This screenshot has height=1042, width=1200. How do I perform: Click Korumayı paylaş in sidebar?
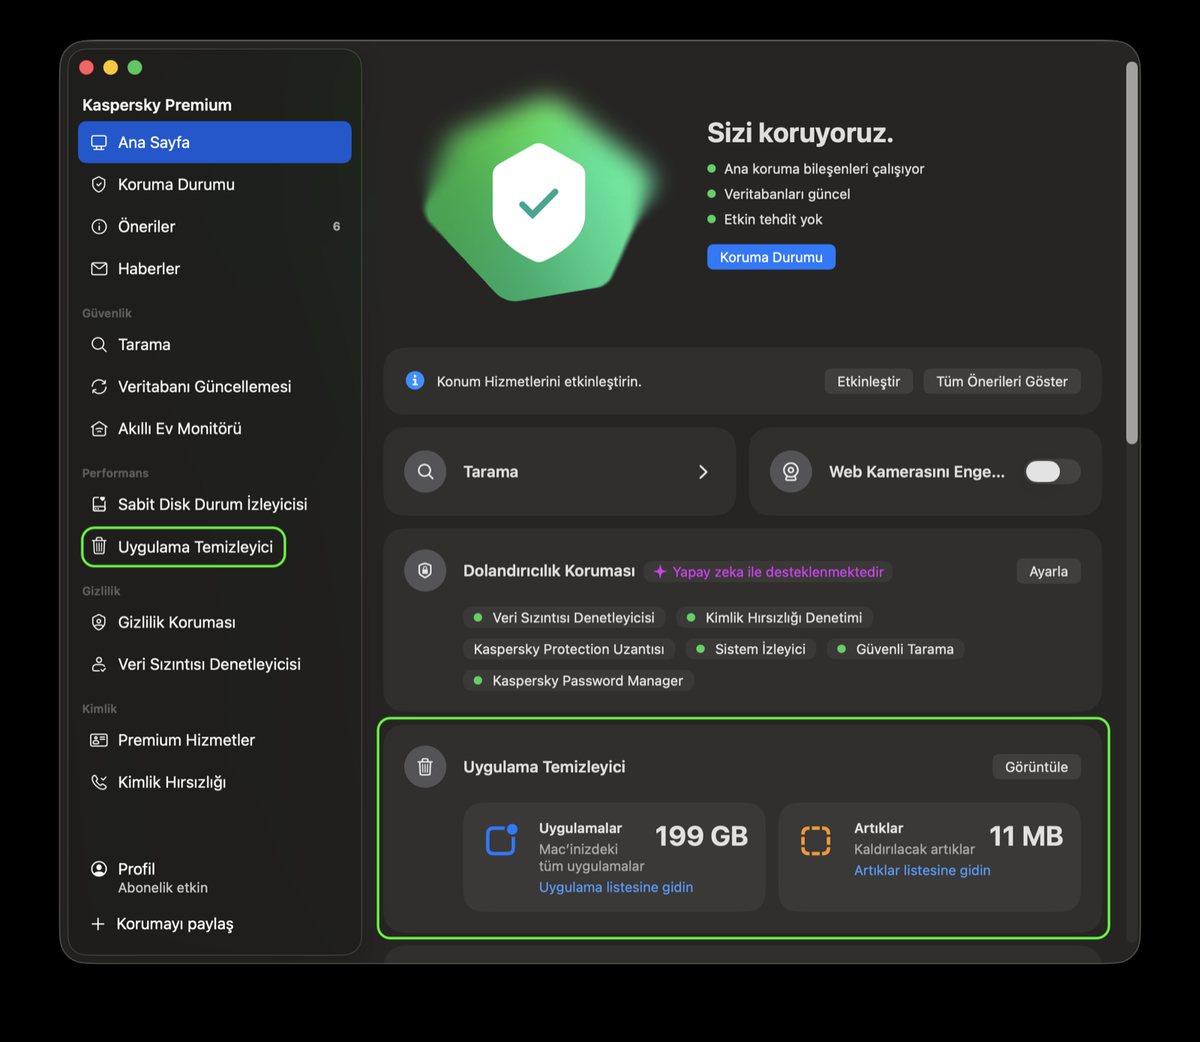tap(175, 924)
